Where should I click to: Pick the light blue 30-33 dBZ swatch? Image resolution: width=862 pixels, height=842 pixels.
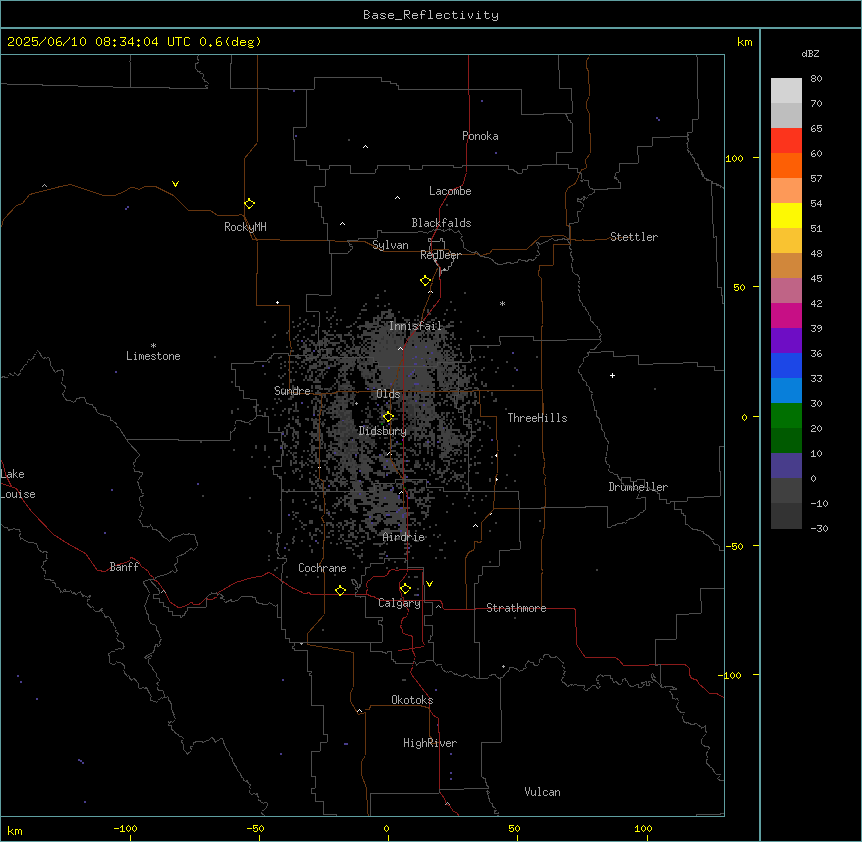[x=786, y=391]
